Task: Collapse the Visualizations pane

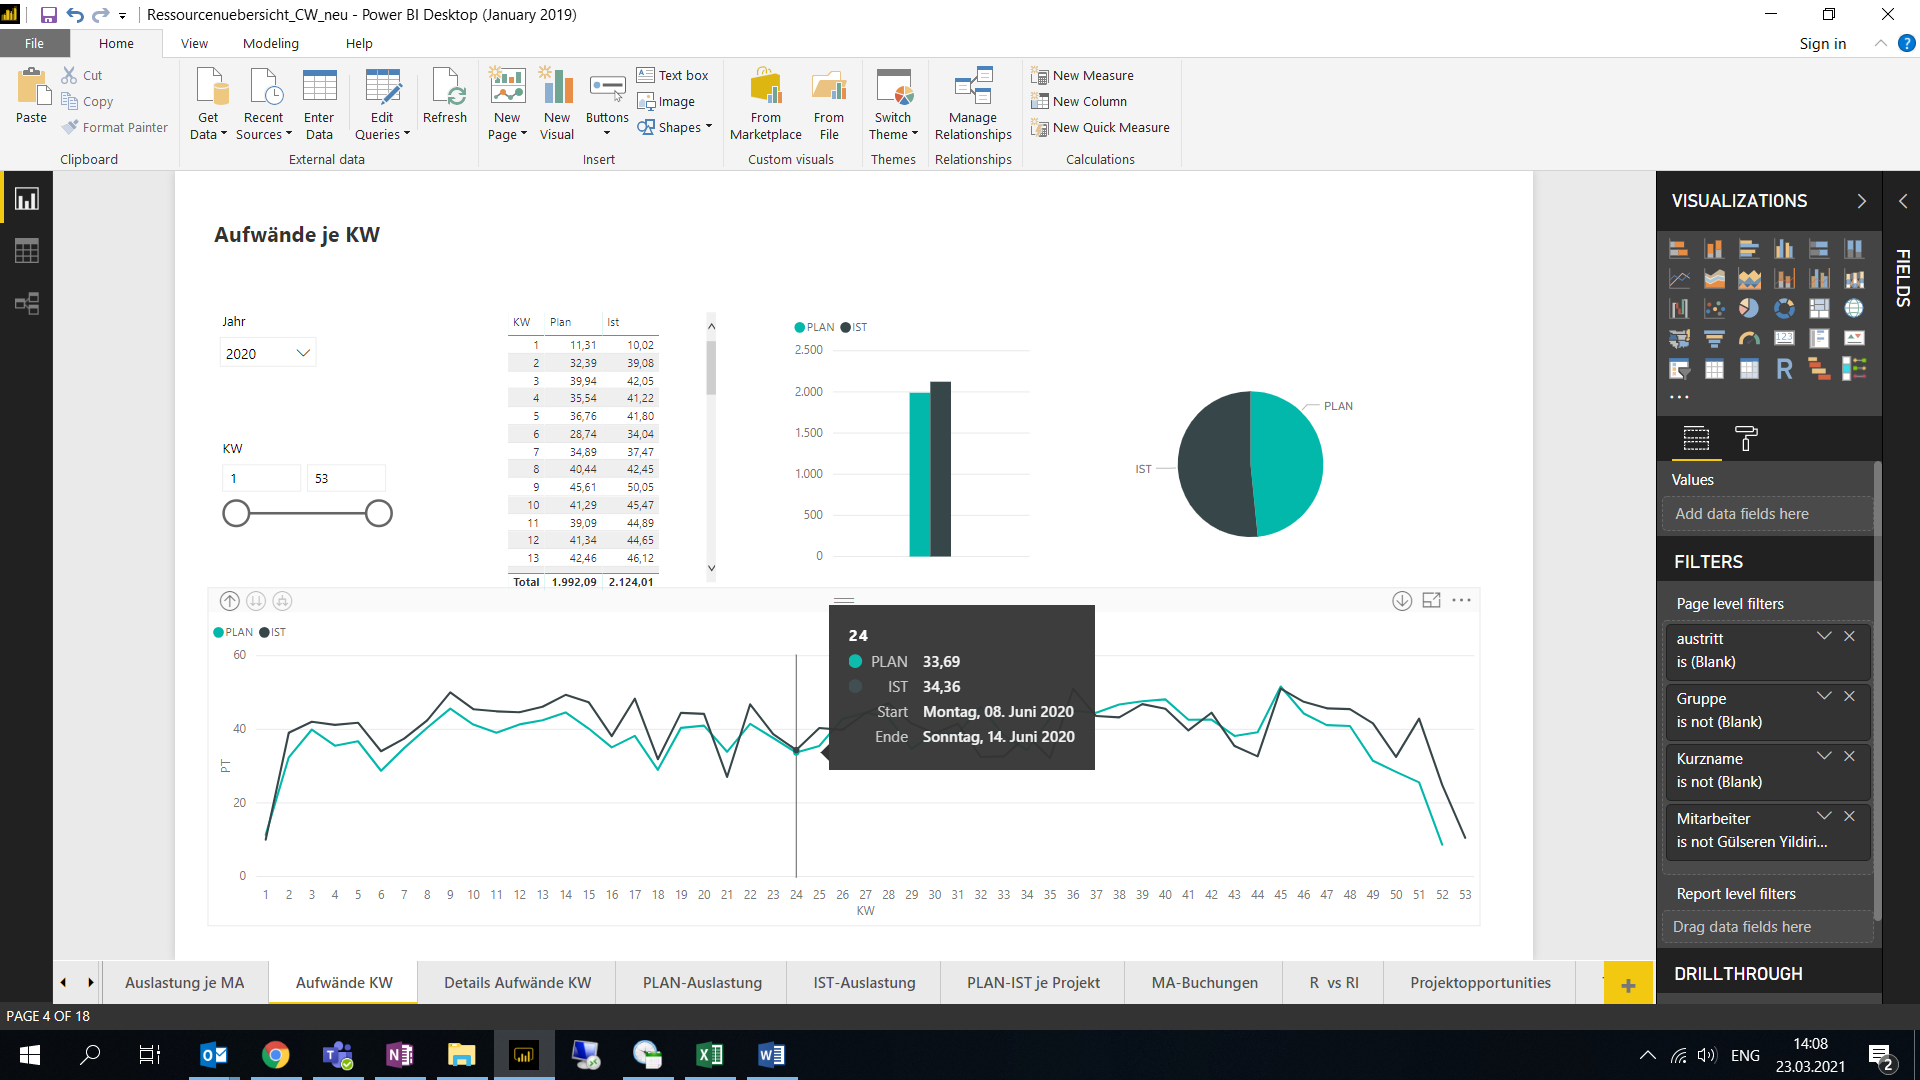Action: point(1861,201)
